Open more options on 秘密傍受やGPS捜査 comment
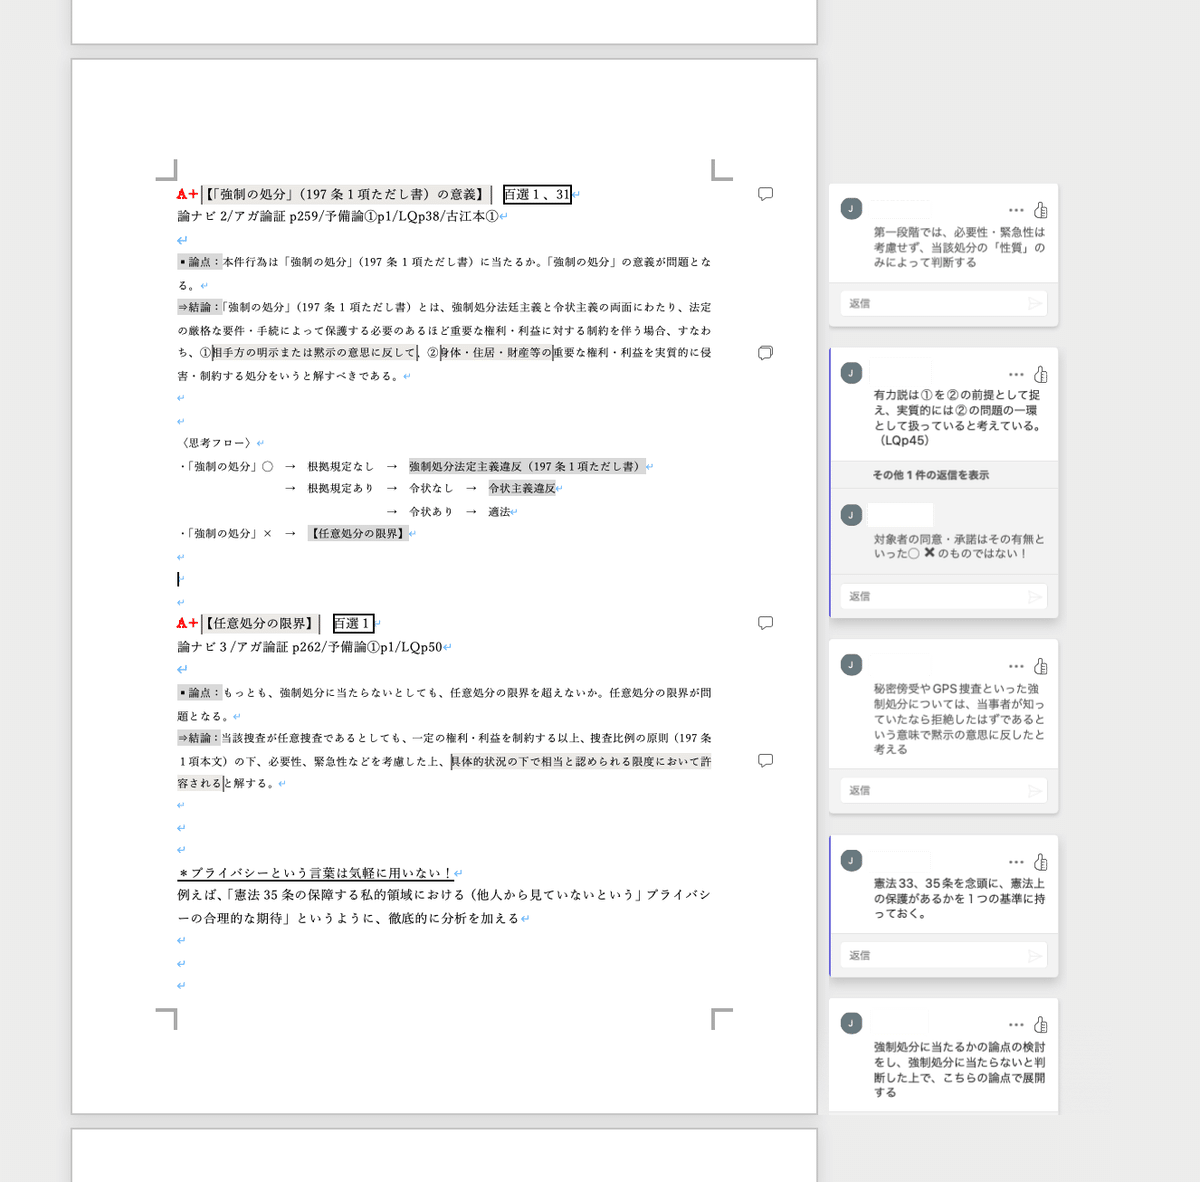Screen dimensions: 1200x1182 pyautogui.click(x=1016, y=666)
